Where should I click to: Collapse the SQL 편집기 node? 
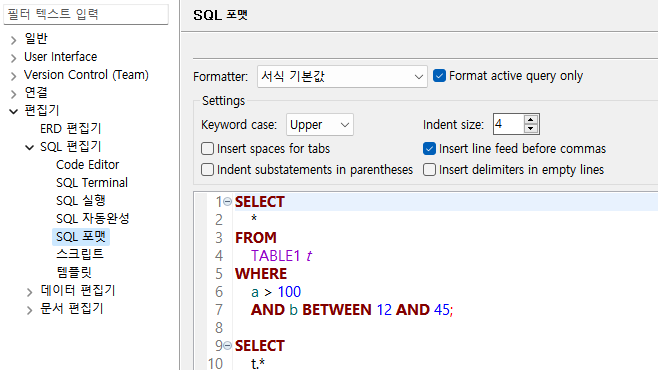coord(29,148)
